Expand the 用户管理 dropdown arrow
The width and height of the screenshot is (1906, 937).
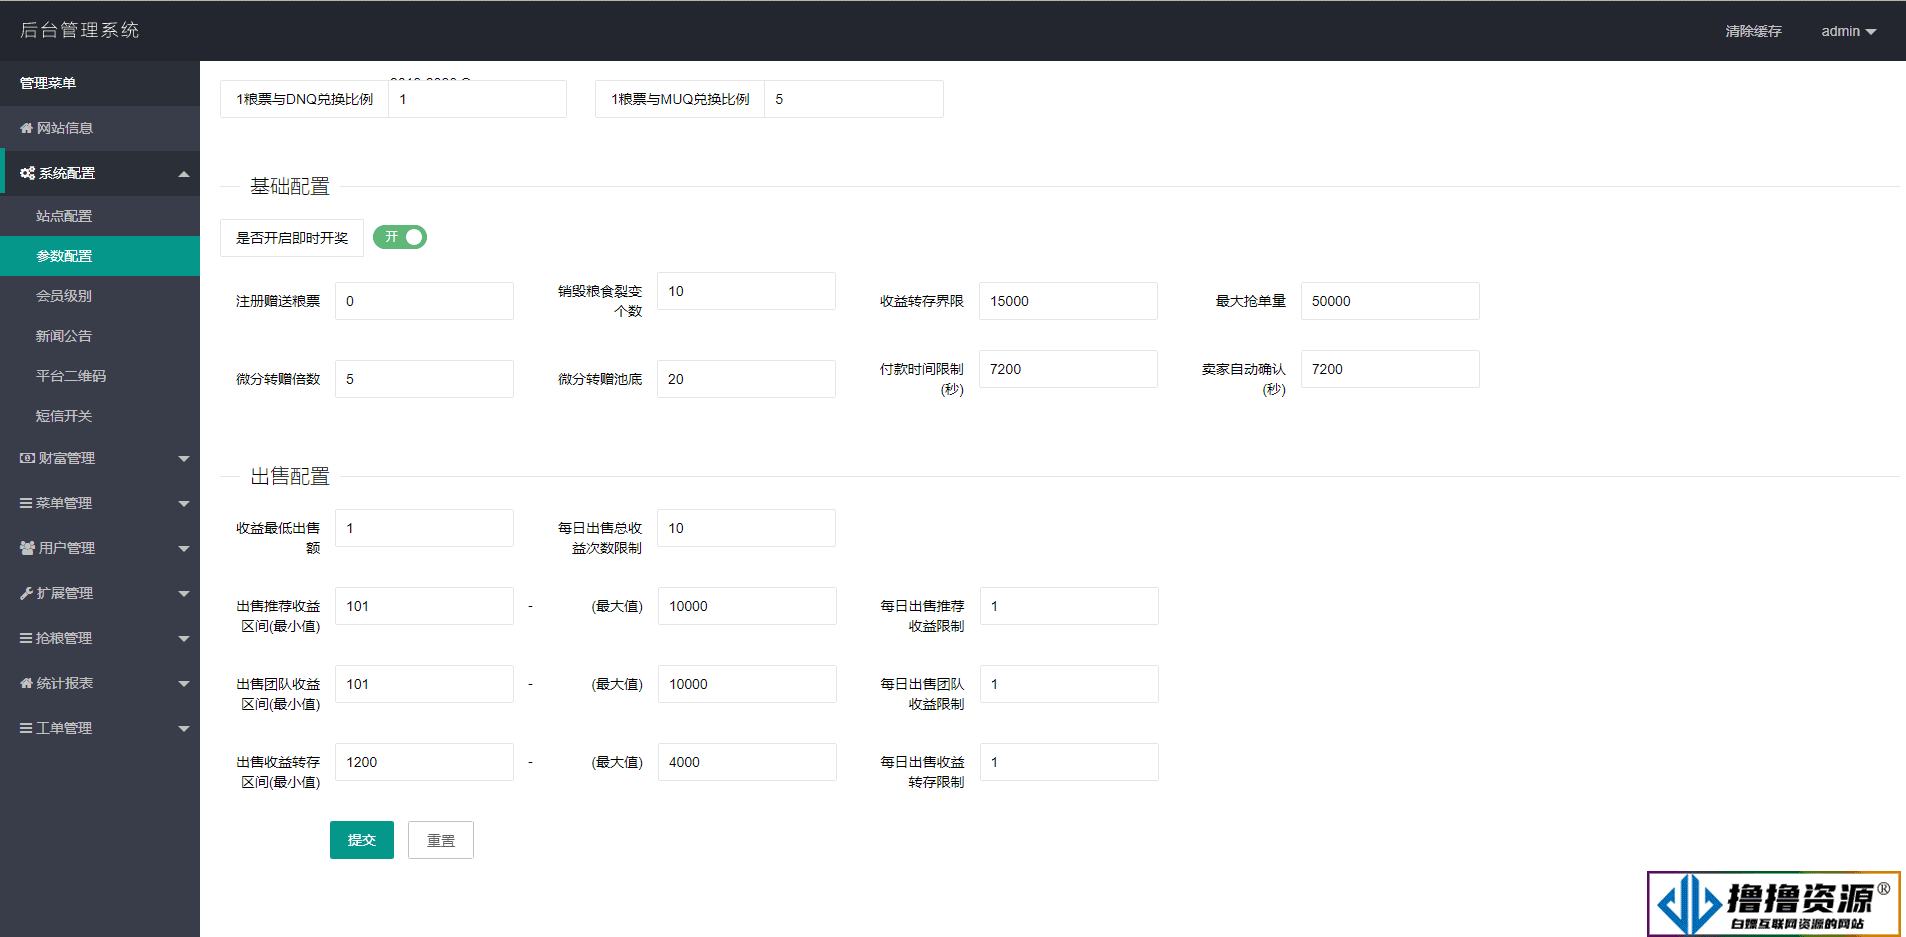(184, 549)
